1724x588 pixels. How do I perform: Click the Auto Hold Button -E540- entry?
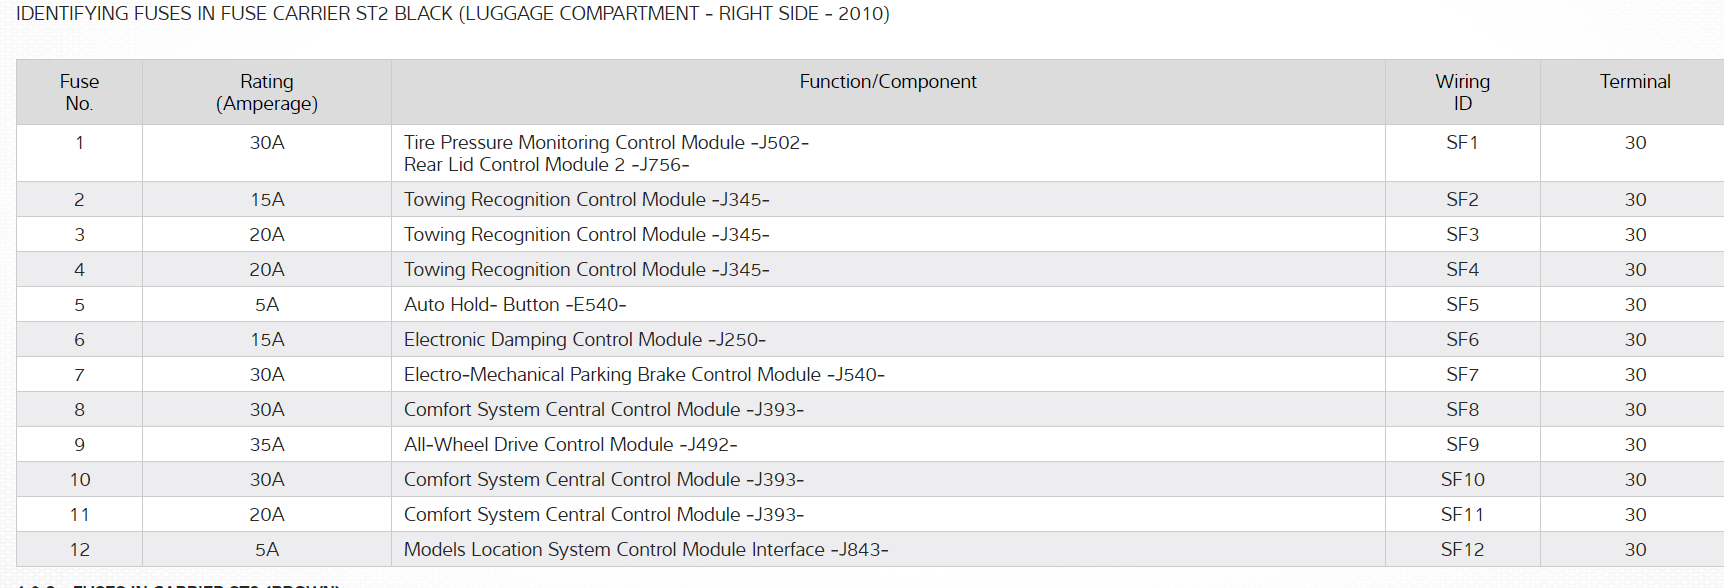515,305
